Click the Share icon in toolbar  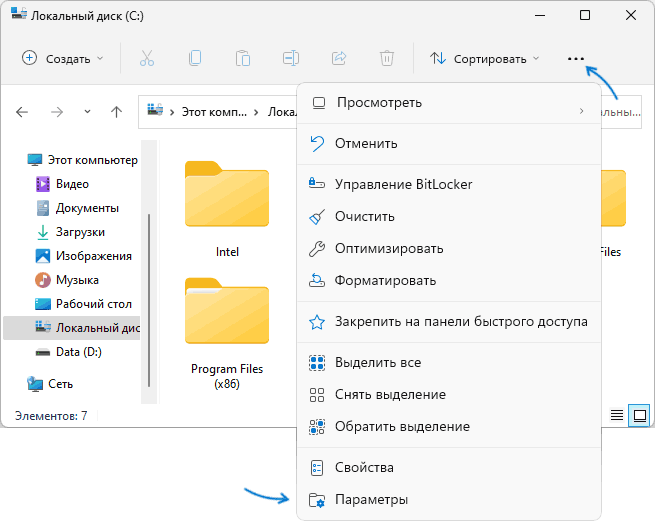click(x=339, y=58)
